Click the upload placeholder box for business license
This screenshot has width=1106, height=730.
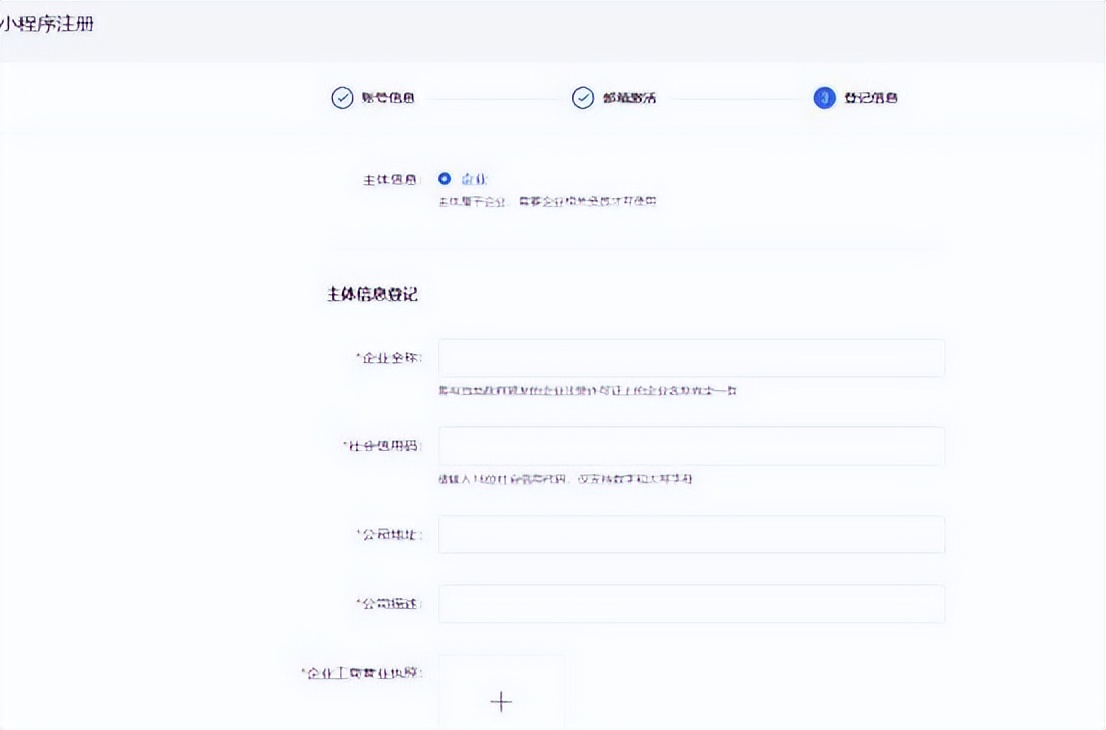point(501,695)
